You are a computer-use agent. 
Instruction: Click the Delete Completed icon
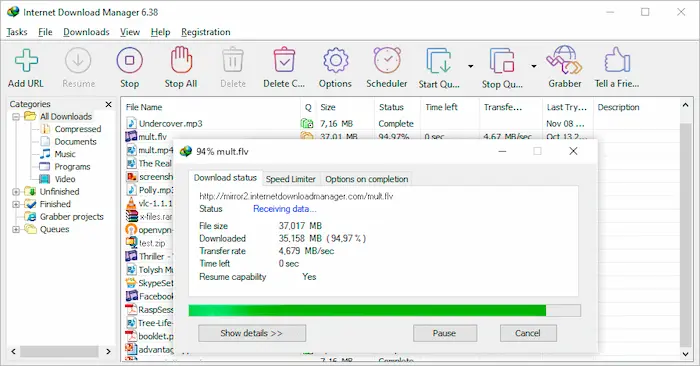(x=284, y=60)
